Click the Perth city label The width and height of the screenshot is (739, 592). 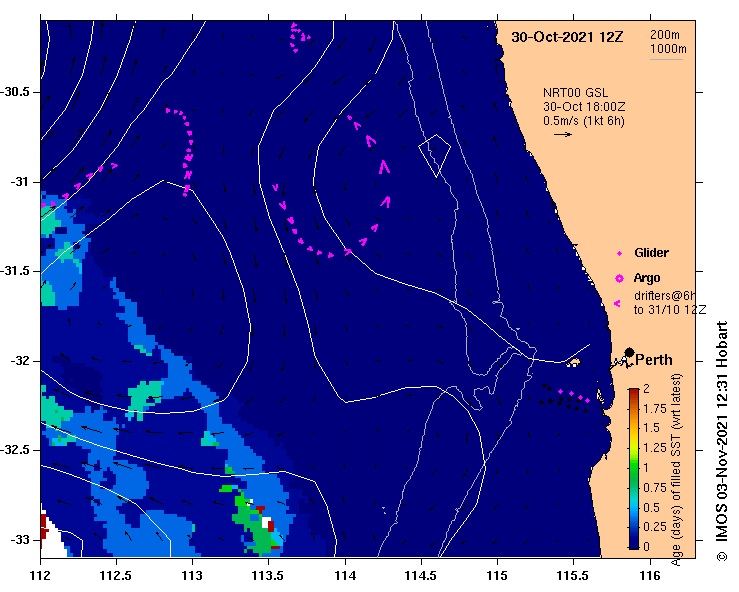(x=654, y=360)
